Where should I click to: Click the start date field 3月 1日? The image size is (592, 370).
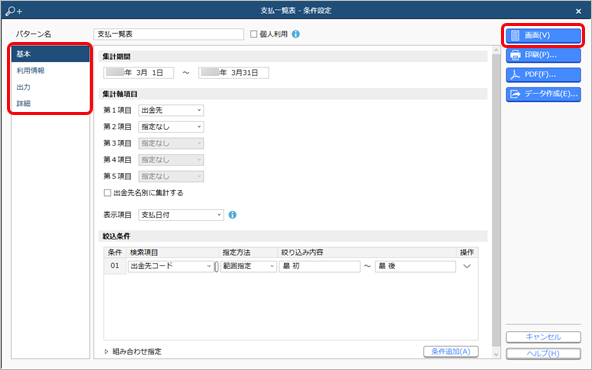[x=139, y=73]
